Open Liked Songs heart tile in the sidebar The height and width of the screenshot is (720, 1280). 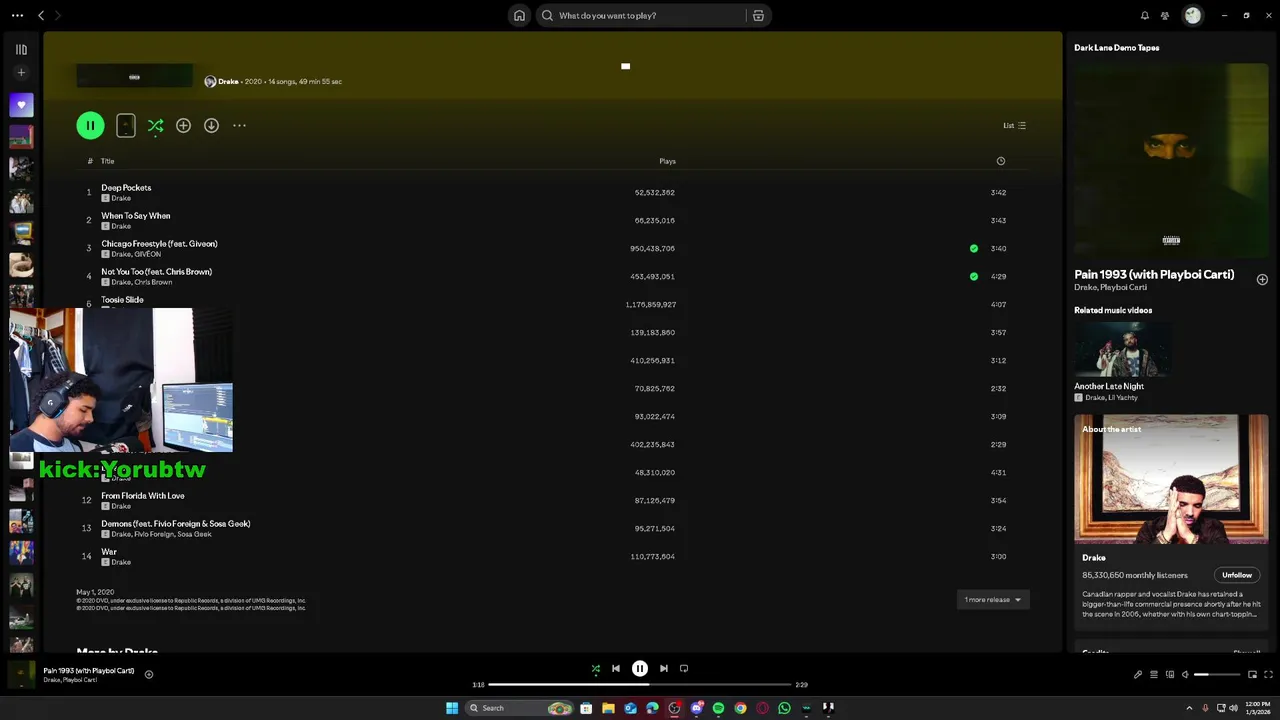(x=21, y=105)
